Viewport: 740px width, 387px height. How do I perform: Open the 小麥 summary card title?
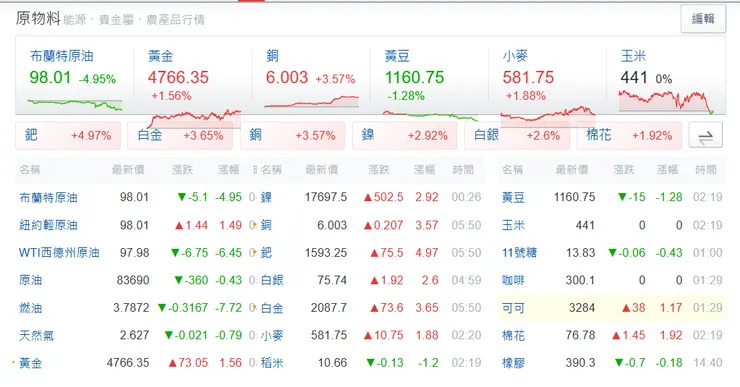click(x=515, y=56)
